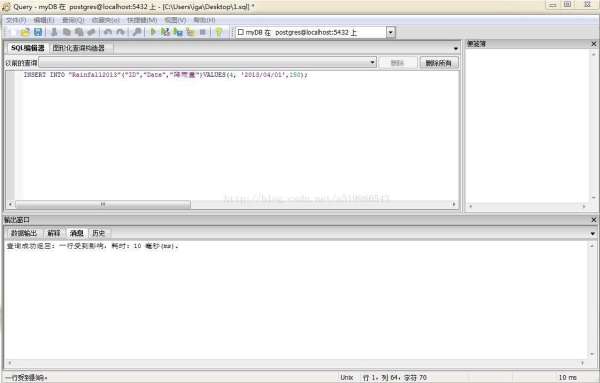The width and height of the screenshot is (600, 383).
Task: Click the Explain query toolbar icon
Action: pos(190,33)
